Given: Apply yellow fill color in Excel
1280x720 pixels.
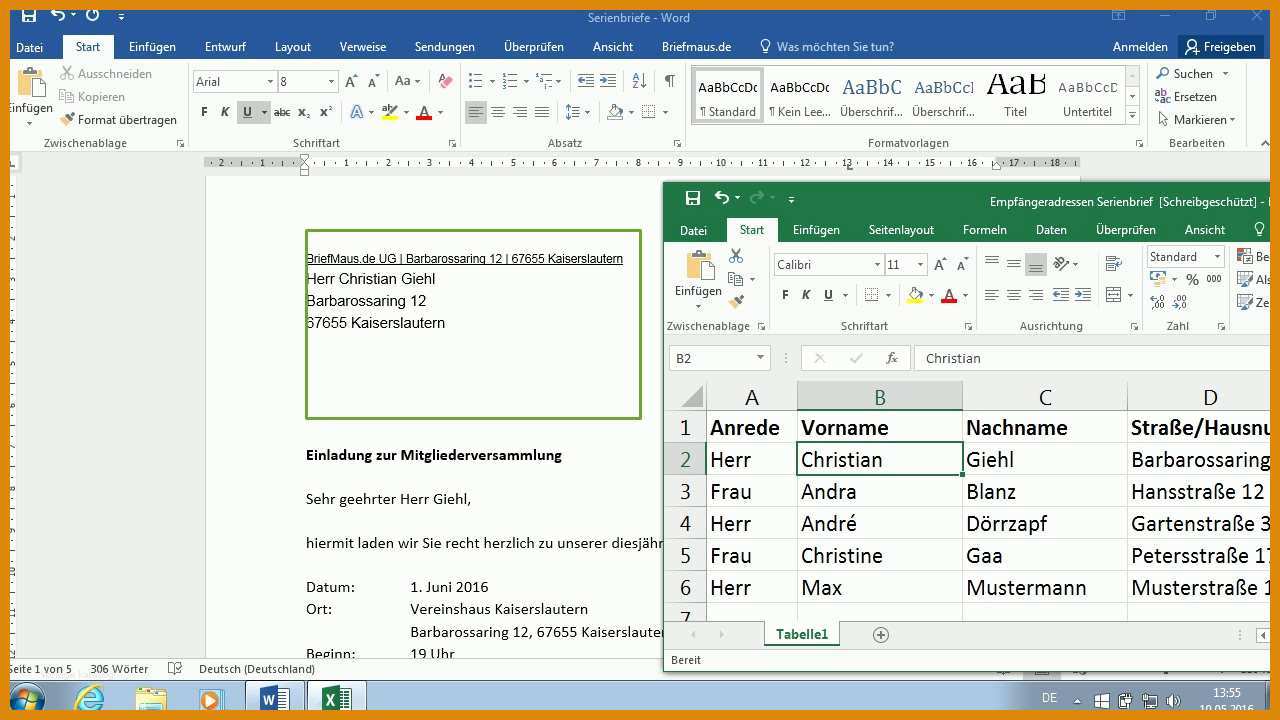Looking at the screenshot, I should (x=915, y=295).
